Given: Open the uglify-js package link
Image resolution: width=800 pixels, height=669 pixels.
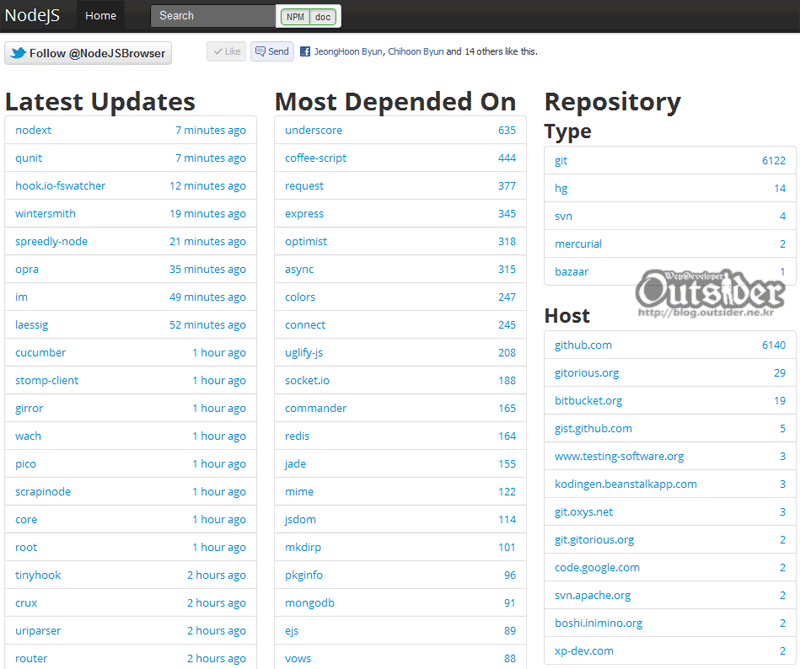Looking at the screenshot, I should (x=304, y=353).
